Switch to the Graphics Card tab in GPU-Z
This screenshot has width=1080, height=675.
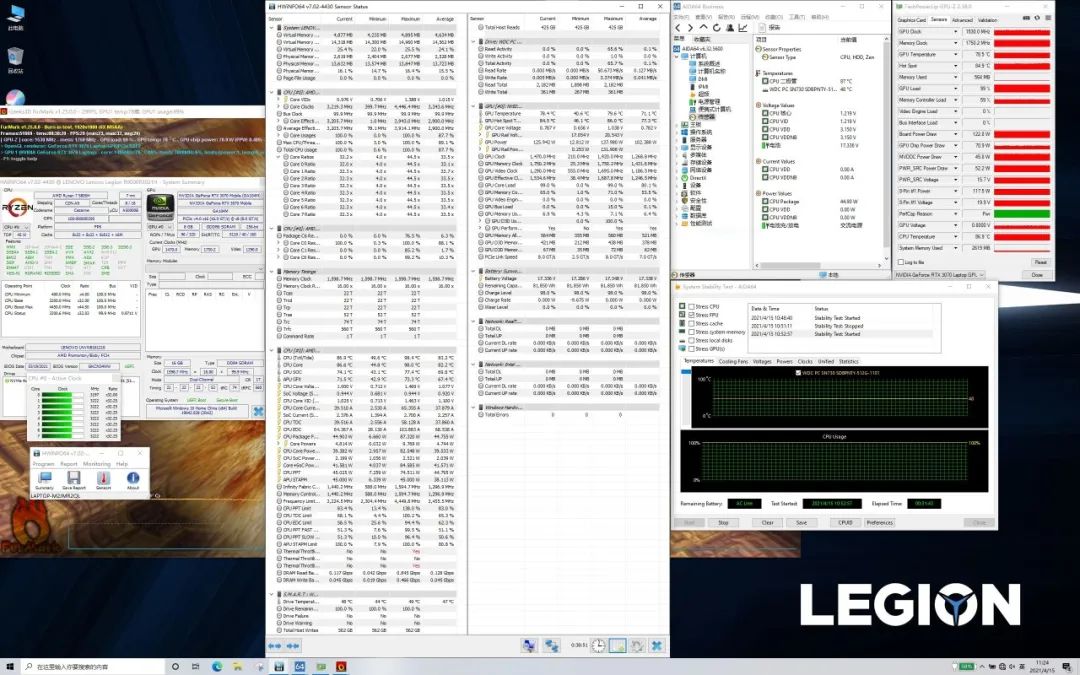point(911,20)
